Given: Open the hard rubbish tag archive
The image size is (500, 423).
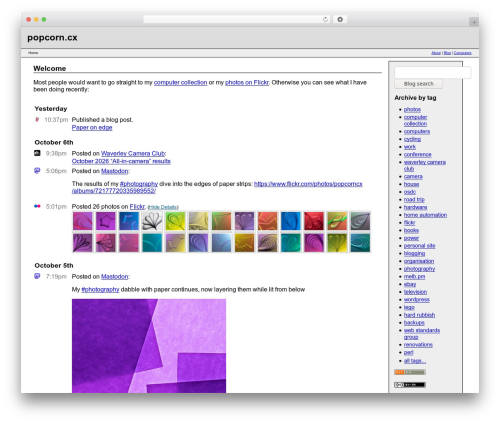Looking at the screenshot, I should tap(419, 315).
